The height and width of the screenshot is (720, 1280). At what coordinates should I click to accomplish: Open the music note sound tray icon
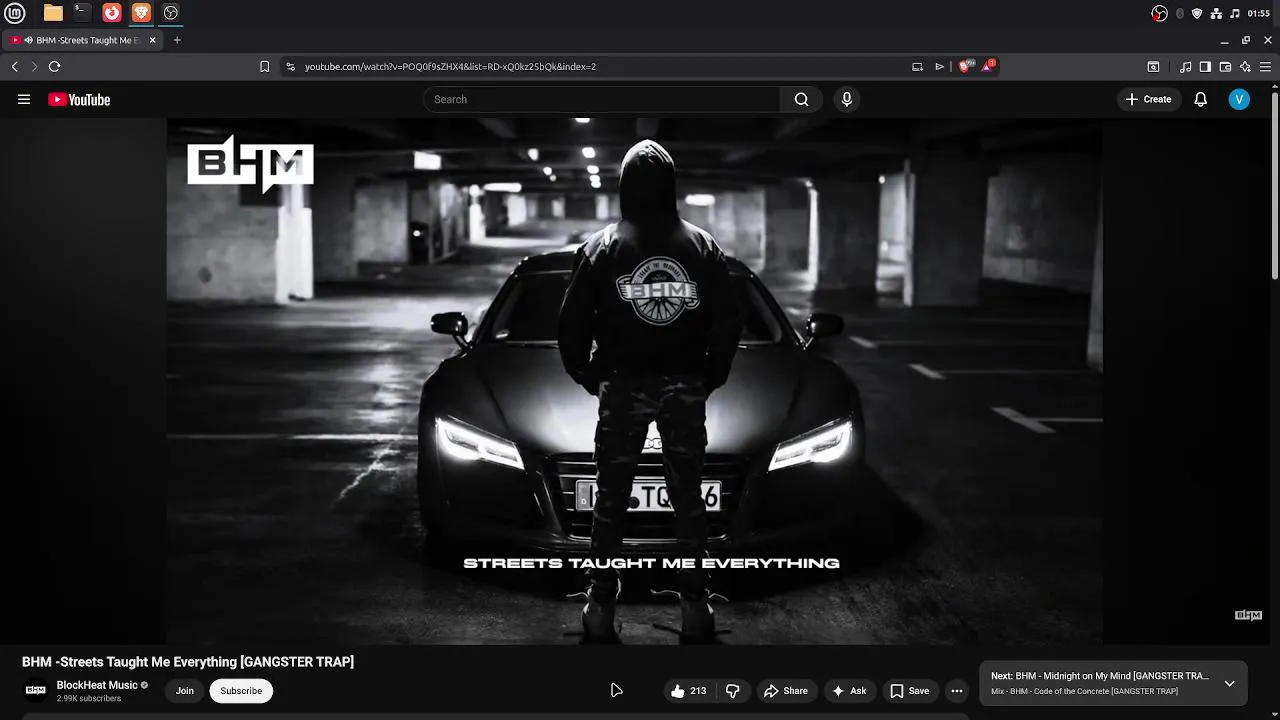coord(1235,13)
